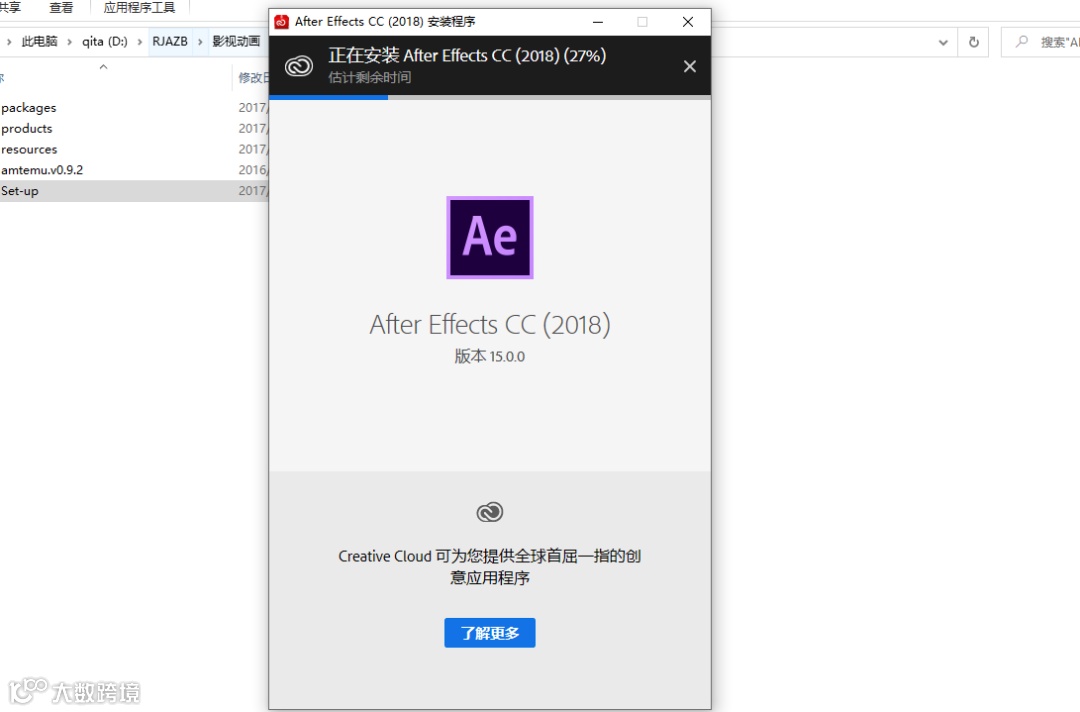The height and width of the screenshot is (712, 1080).
Task: Expand the chevron after 此电脑 breadcrumb
Action: pos(70,42)
